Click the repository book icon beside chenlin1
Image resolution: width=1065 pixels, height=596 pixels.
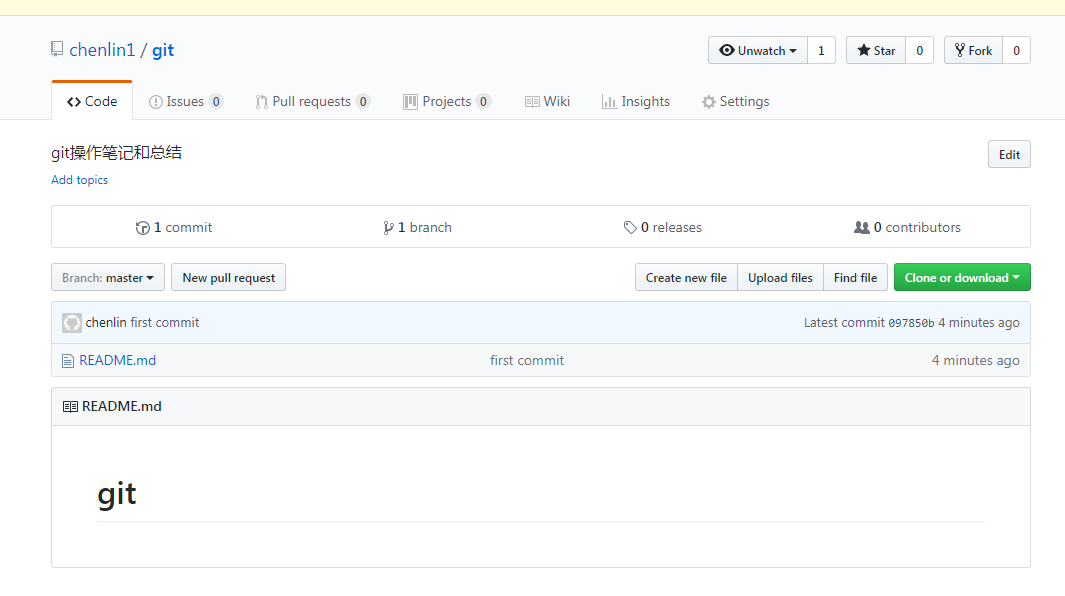pos(57,49)
